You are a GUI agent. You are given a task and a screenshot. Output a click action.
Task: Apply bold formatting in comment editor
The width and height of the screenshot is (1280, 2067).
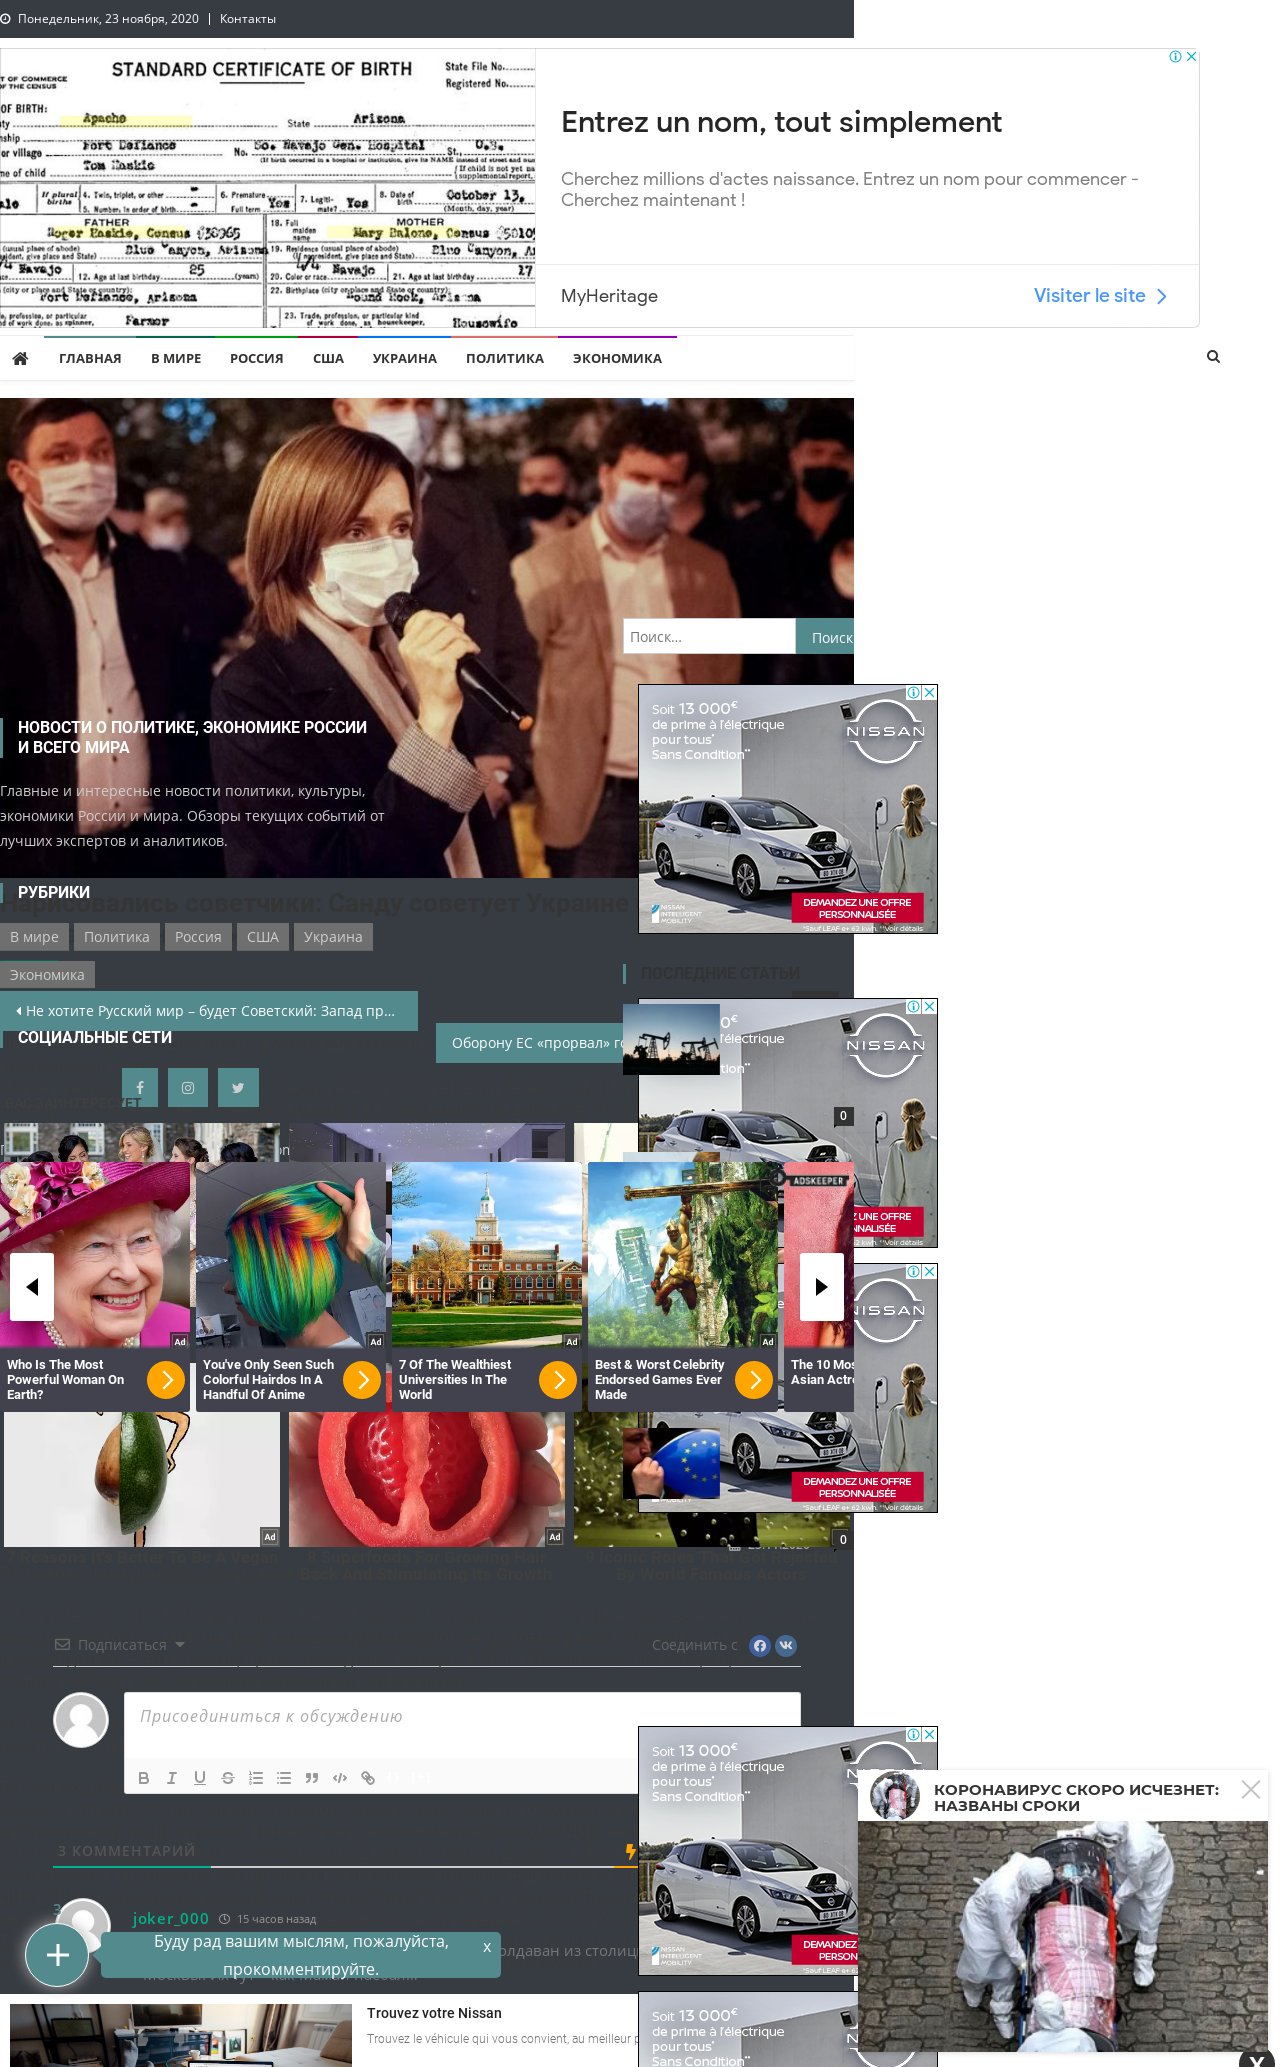click(143, 1777)
